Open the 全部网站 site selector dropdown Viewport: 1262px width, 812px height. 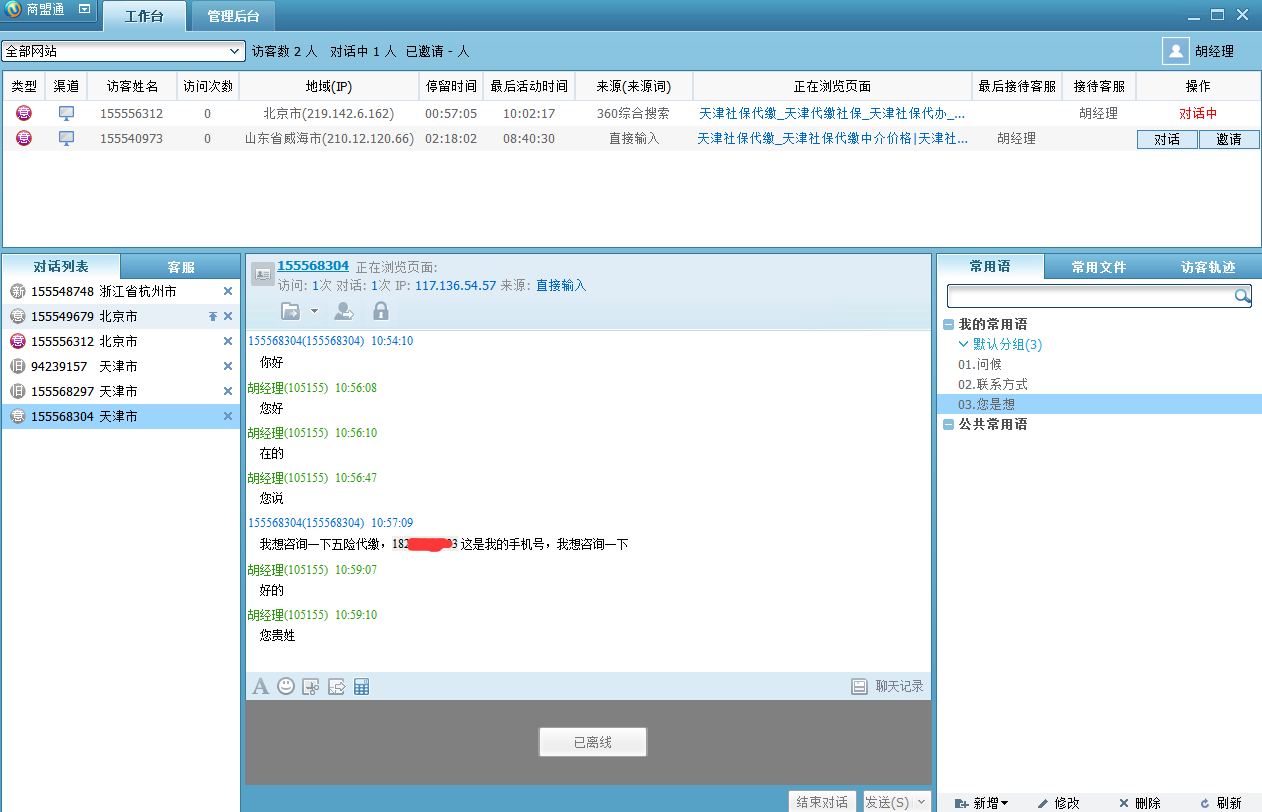[235, 51]
